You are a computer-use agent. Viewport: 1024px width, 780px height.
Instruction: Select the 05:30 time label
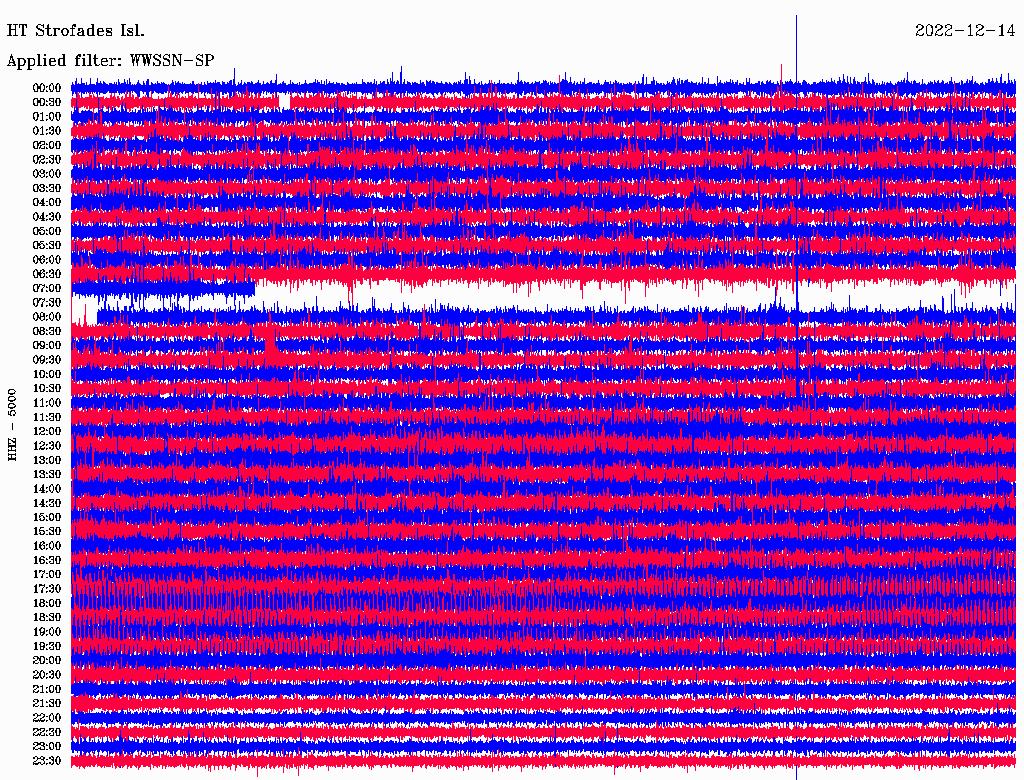(x=47, y=245)
